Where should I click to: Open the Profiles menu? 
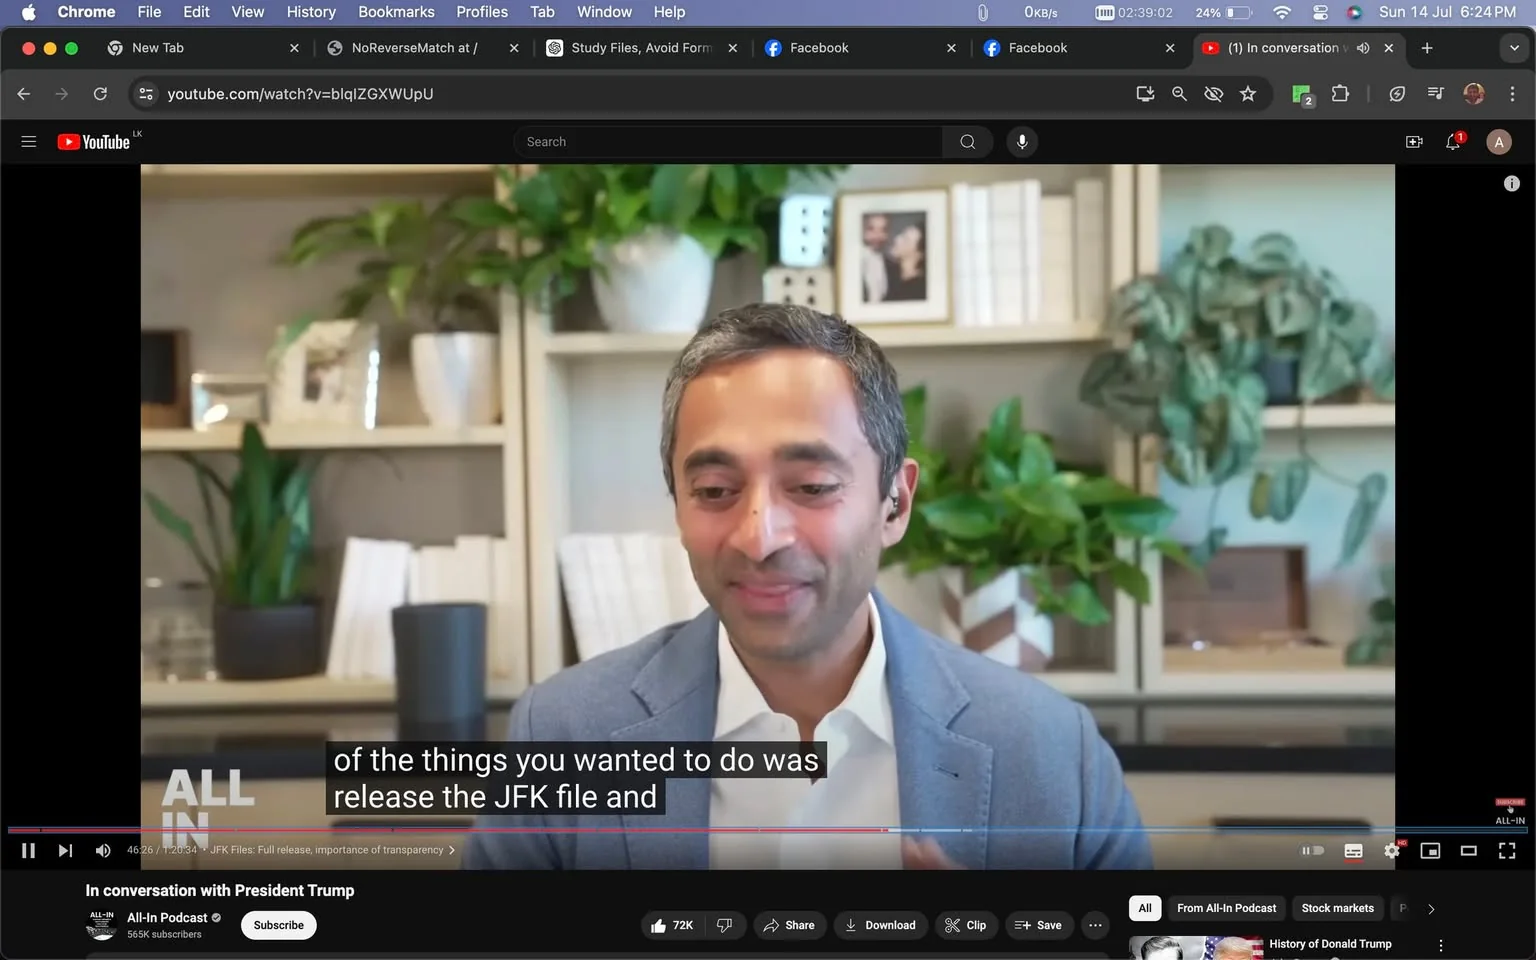(x=482, y=12)
